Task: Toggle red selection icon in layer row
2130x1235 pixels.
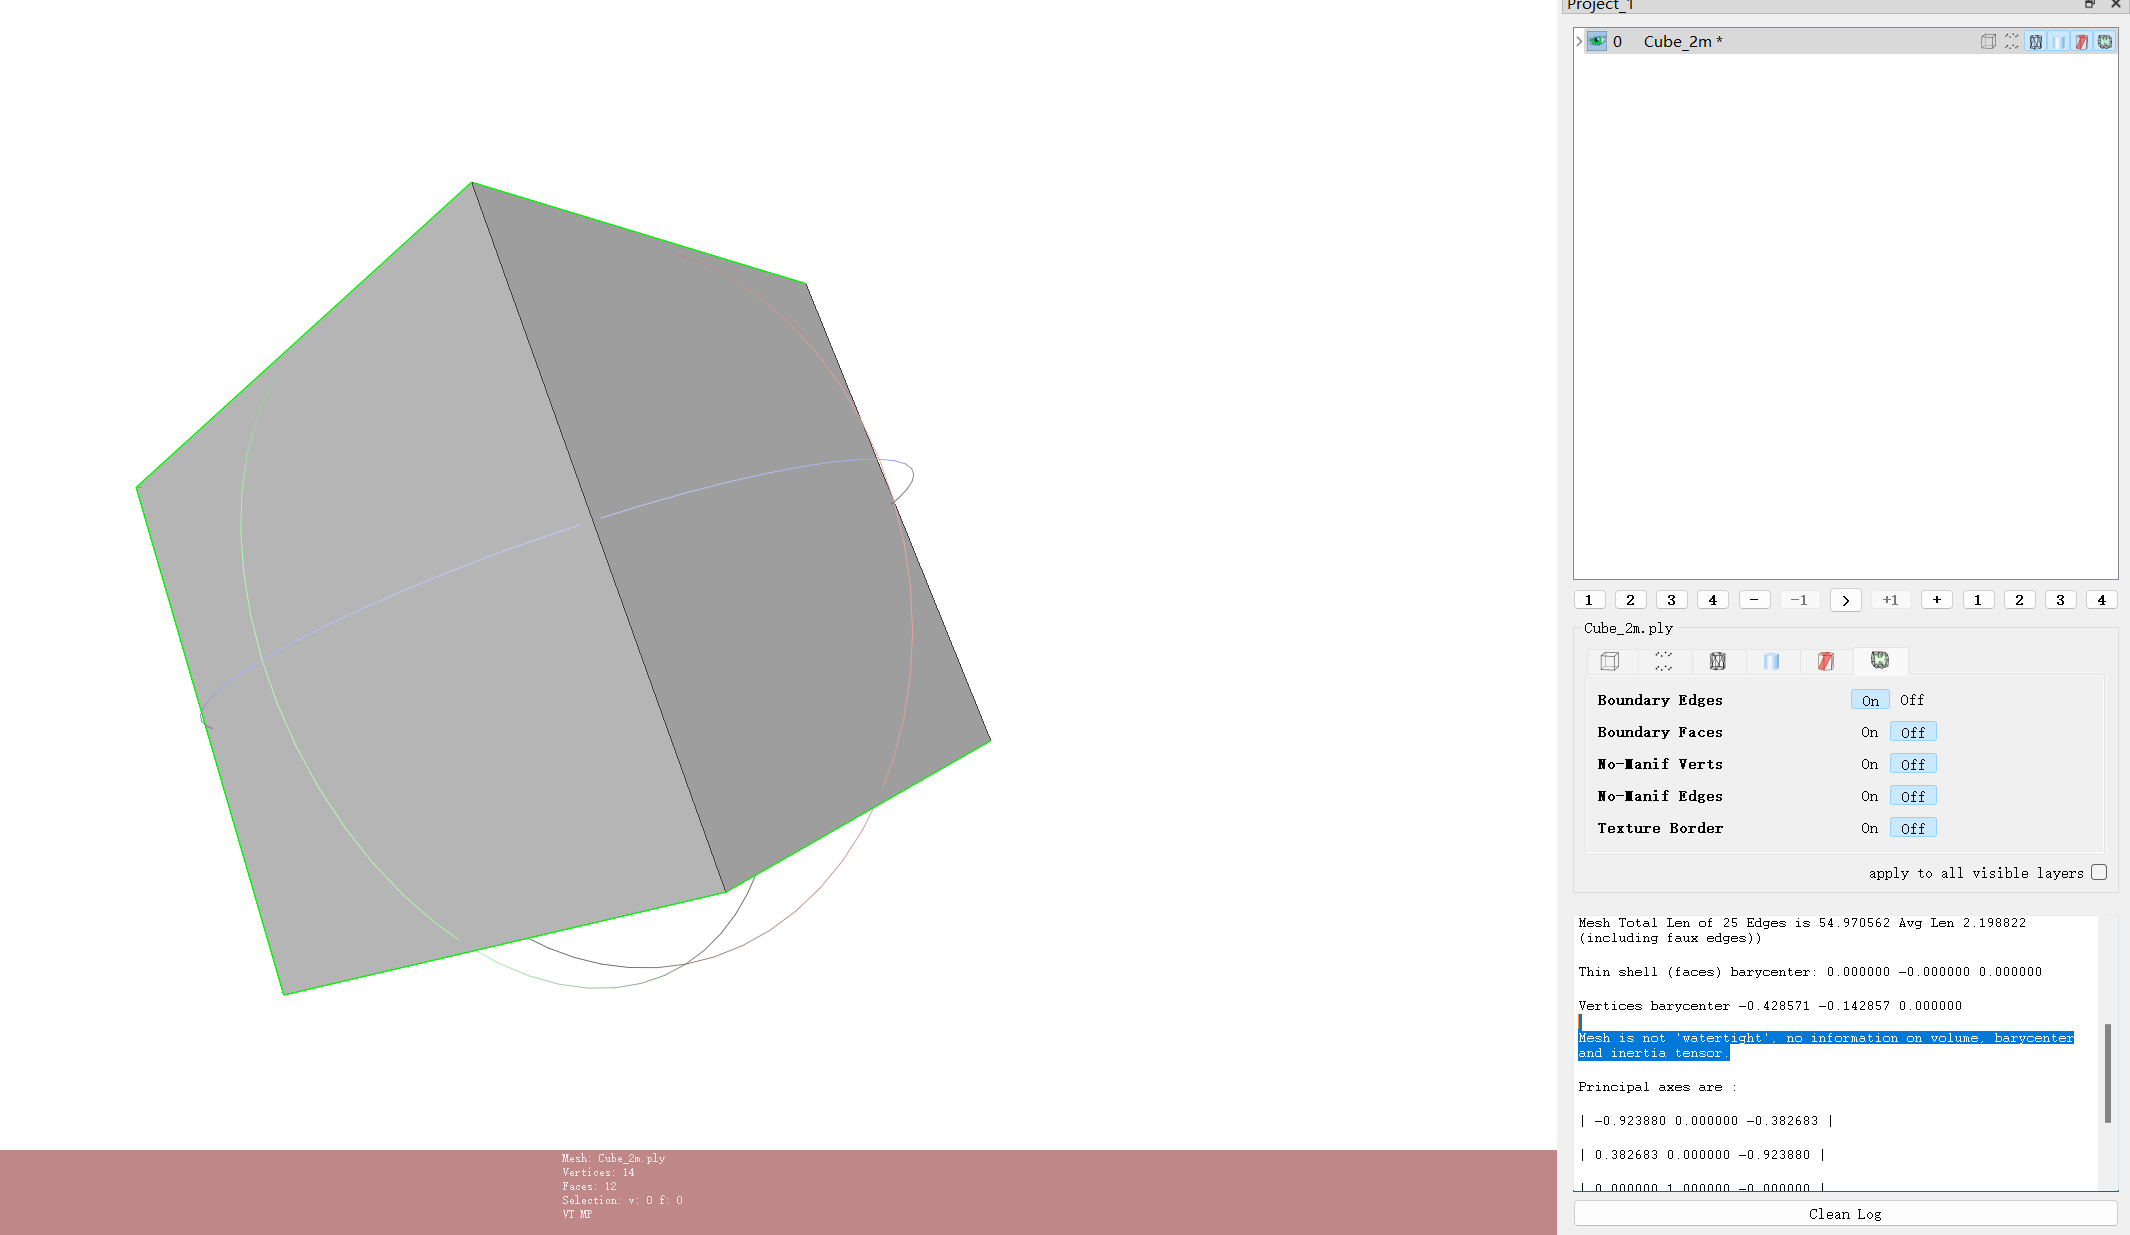Action: 2081,41
